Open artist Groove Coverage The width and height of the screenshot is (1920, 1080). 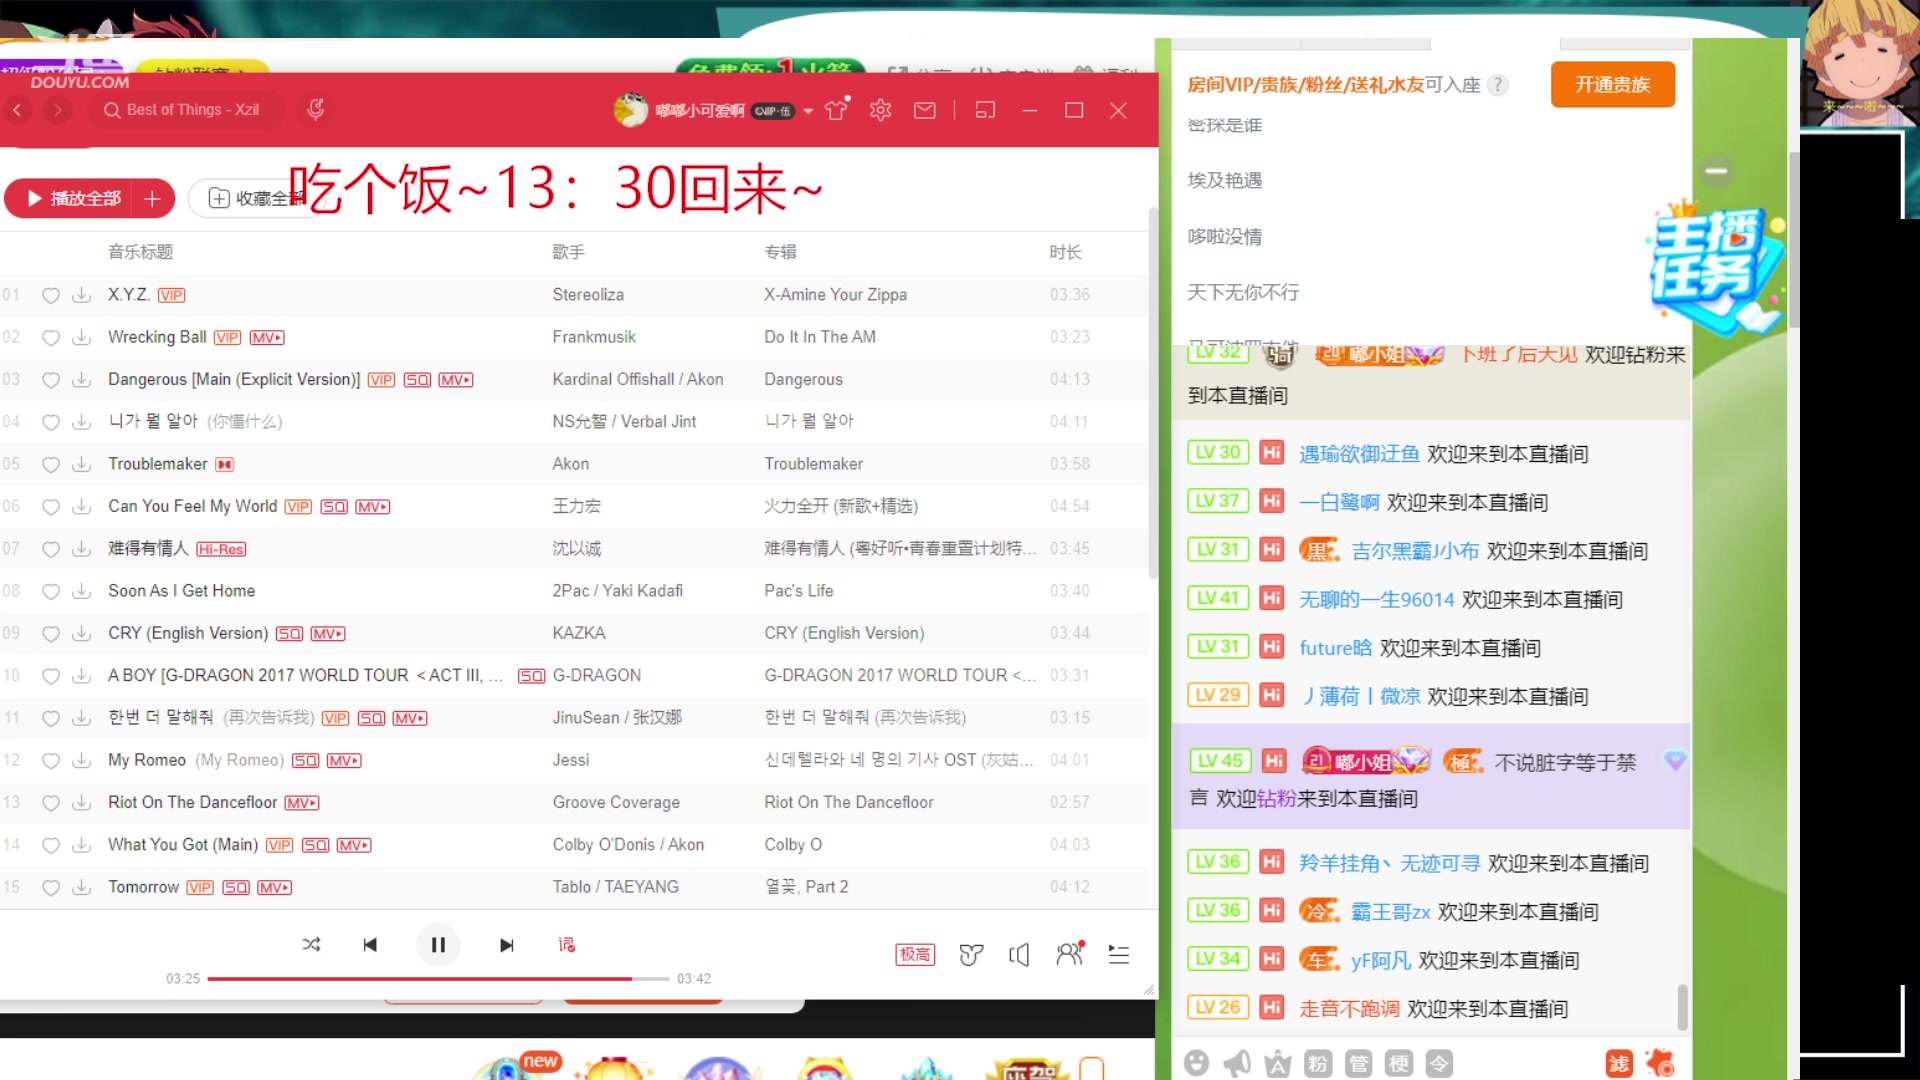616,802
